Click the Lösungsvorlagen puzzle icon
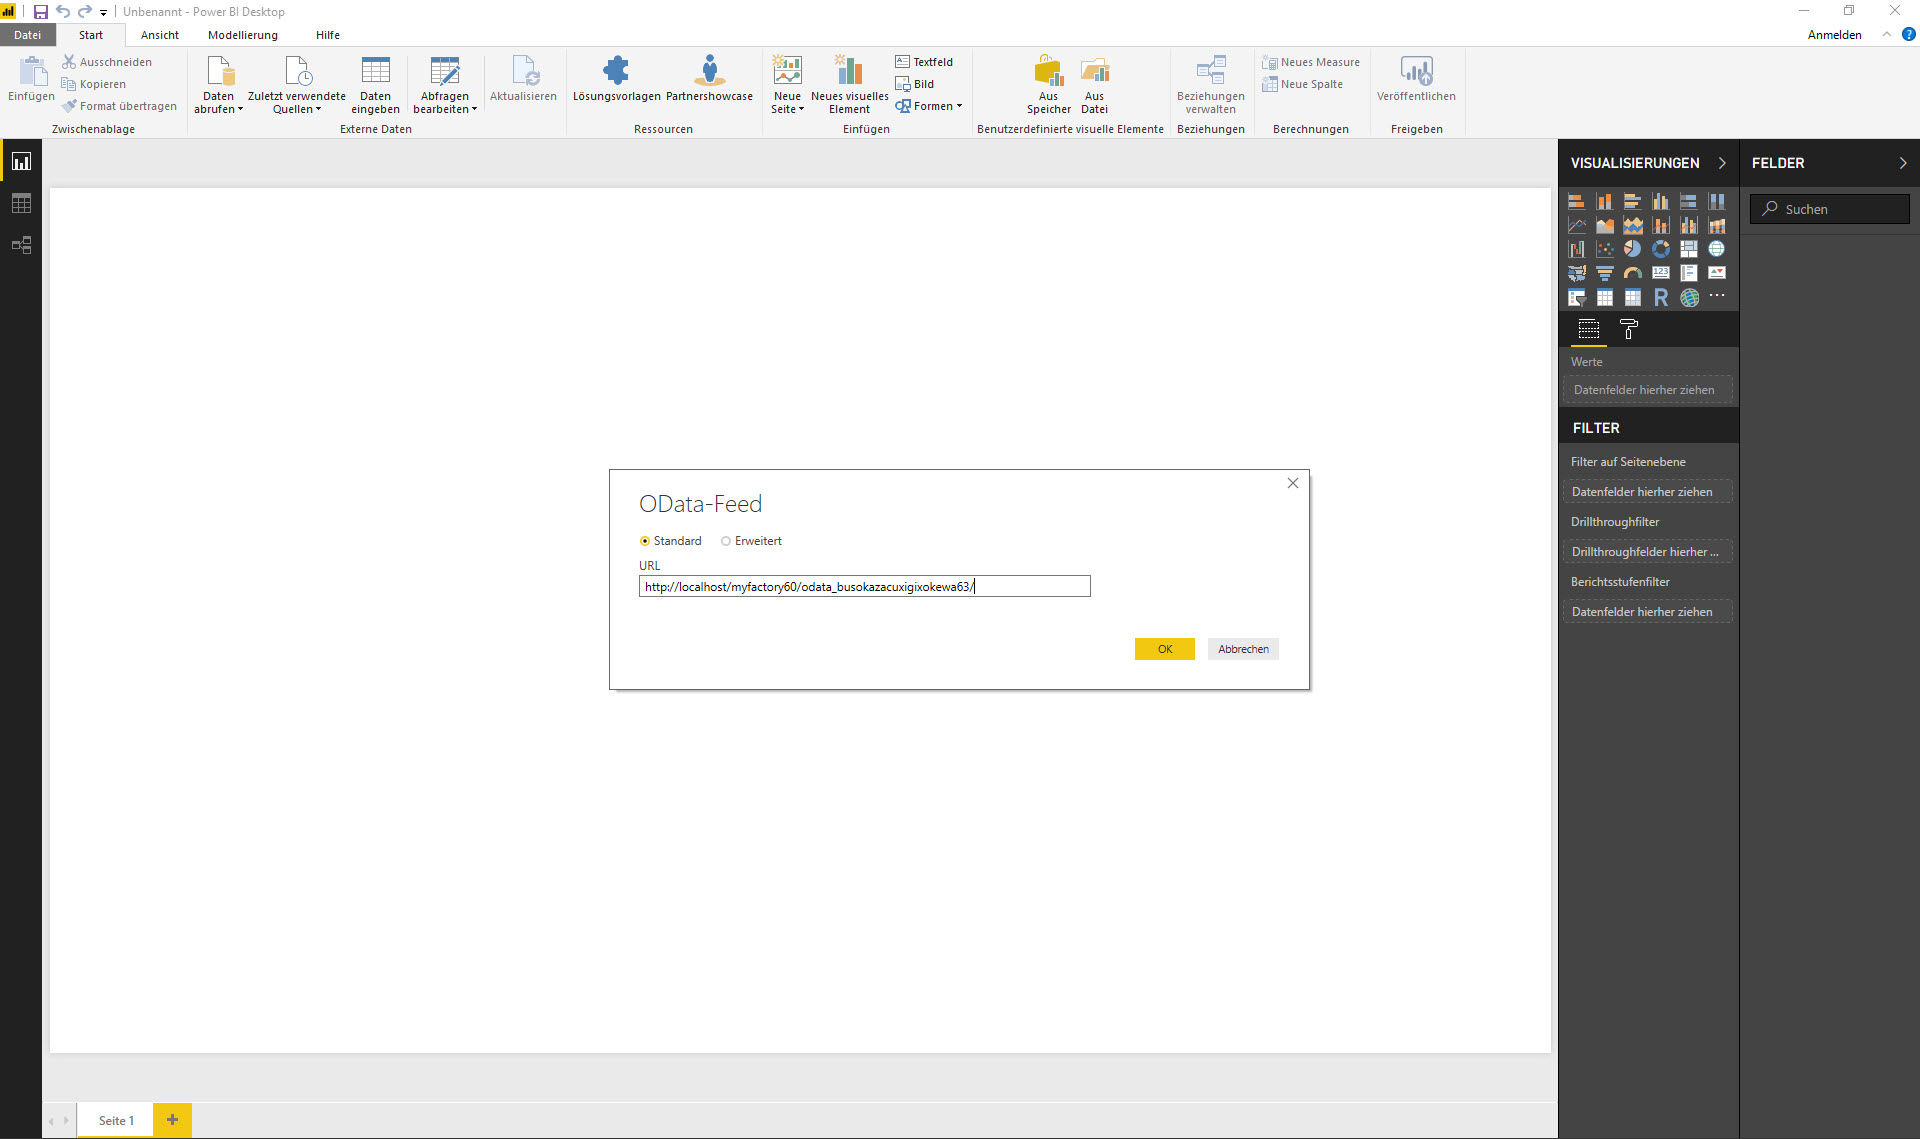This screenshot has height=1139, width=1920. (616, 71)
